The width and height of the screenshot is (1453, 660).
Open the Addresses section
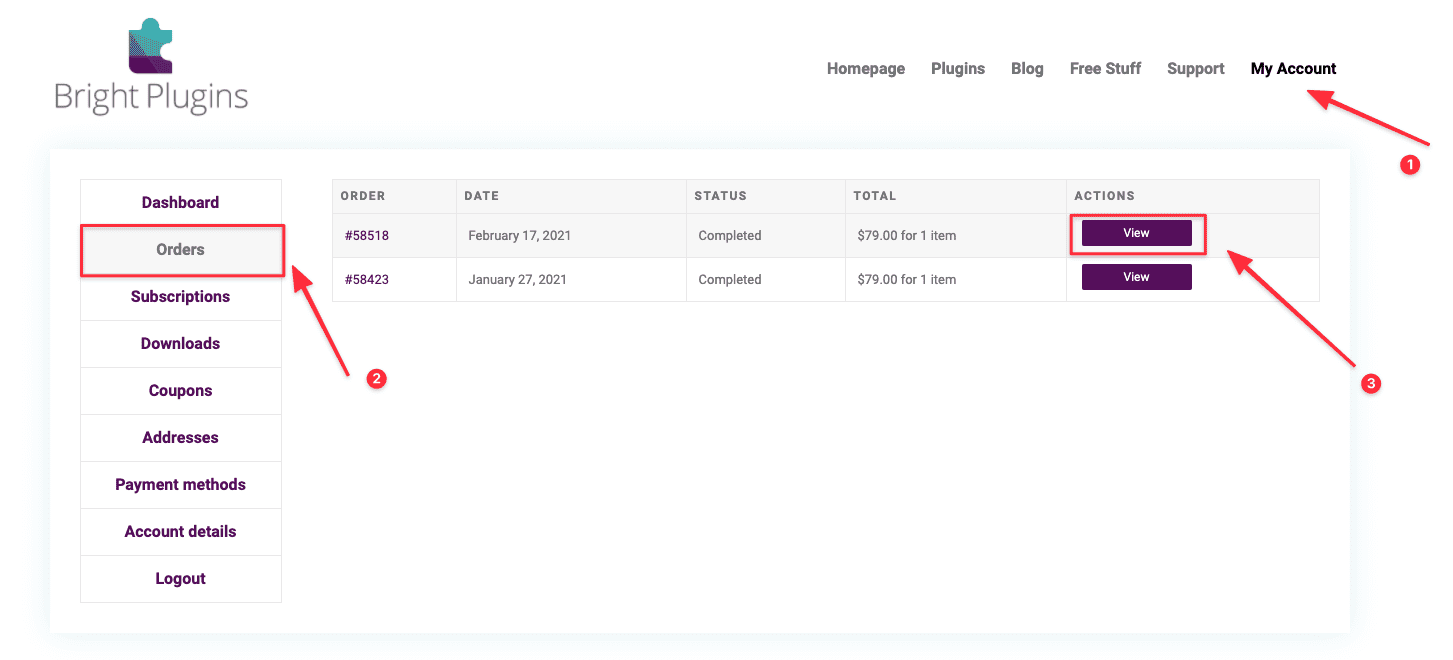[x=180, y=437]
